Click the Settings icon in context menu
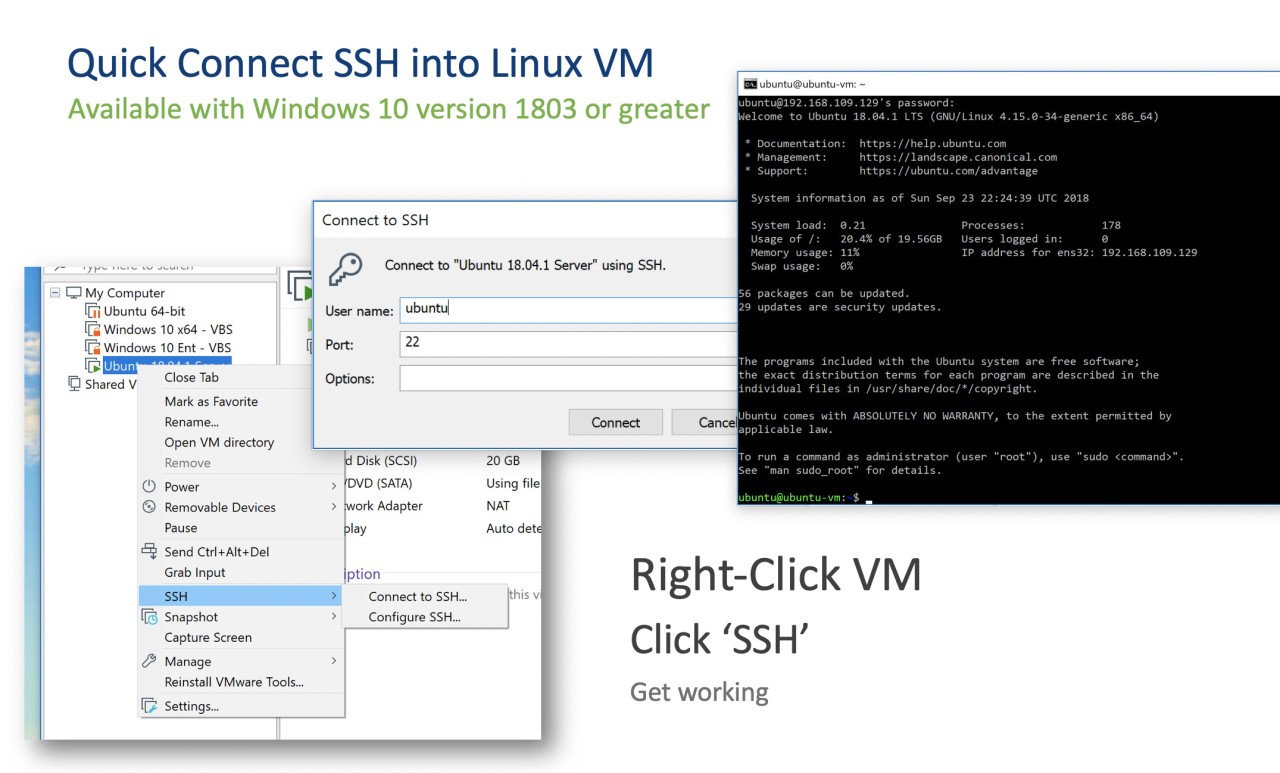1280x773 pixels. pos(149,706)
